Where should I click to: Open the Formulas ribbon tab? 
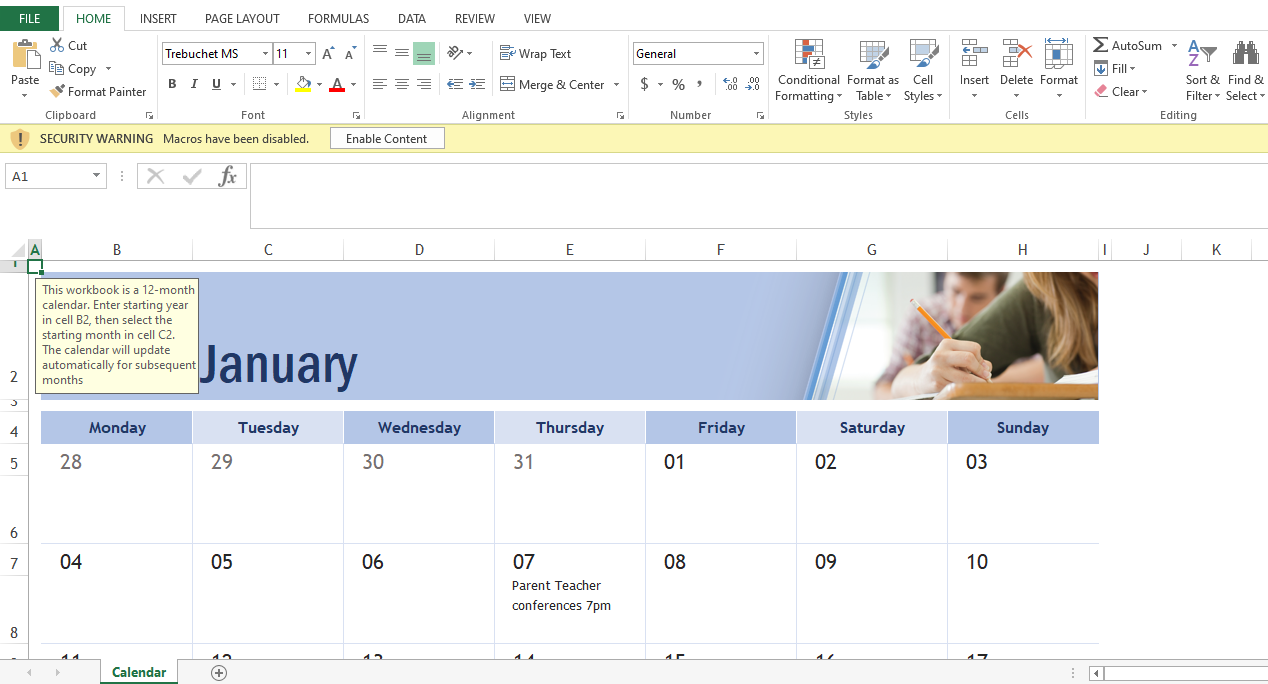[x=338, y=19]
